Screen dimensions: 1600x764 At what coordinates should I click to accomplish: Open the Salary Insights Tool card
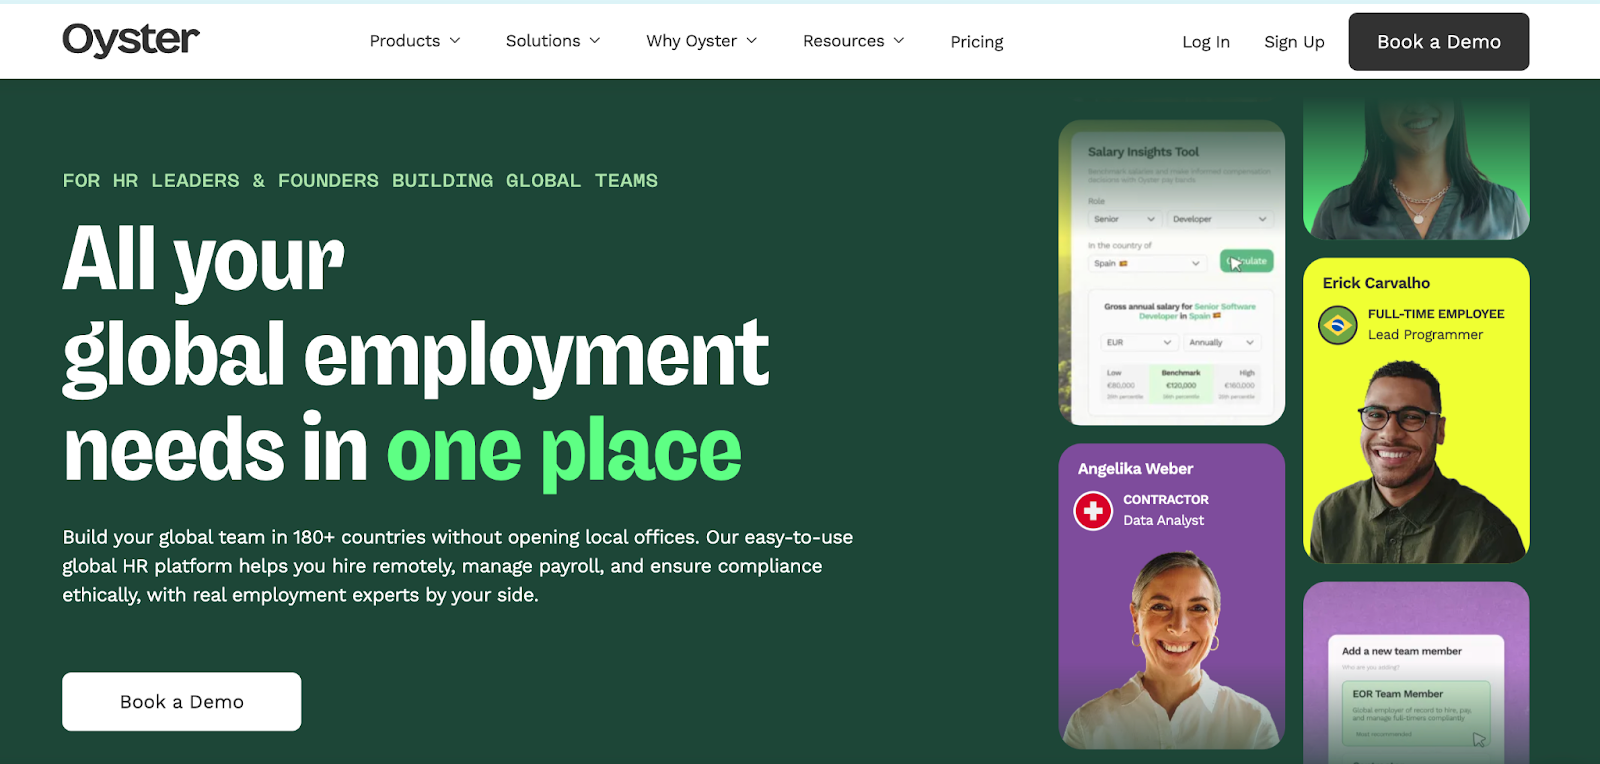point(1172,272)
